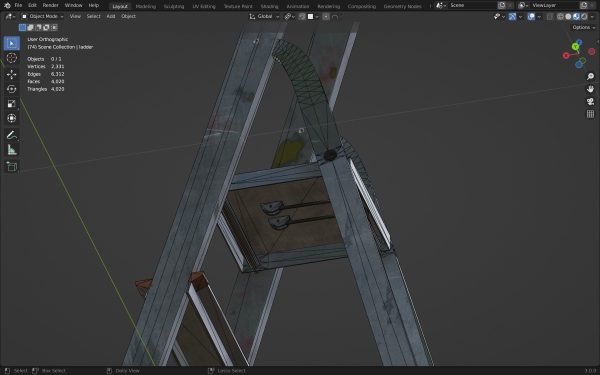600x375 pixels.
Task: Select the Transform tool
Action: (11, 118)
